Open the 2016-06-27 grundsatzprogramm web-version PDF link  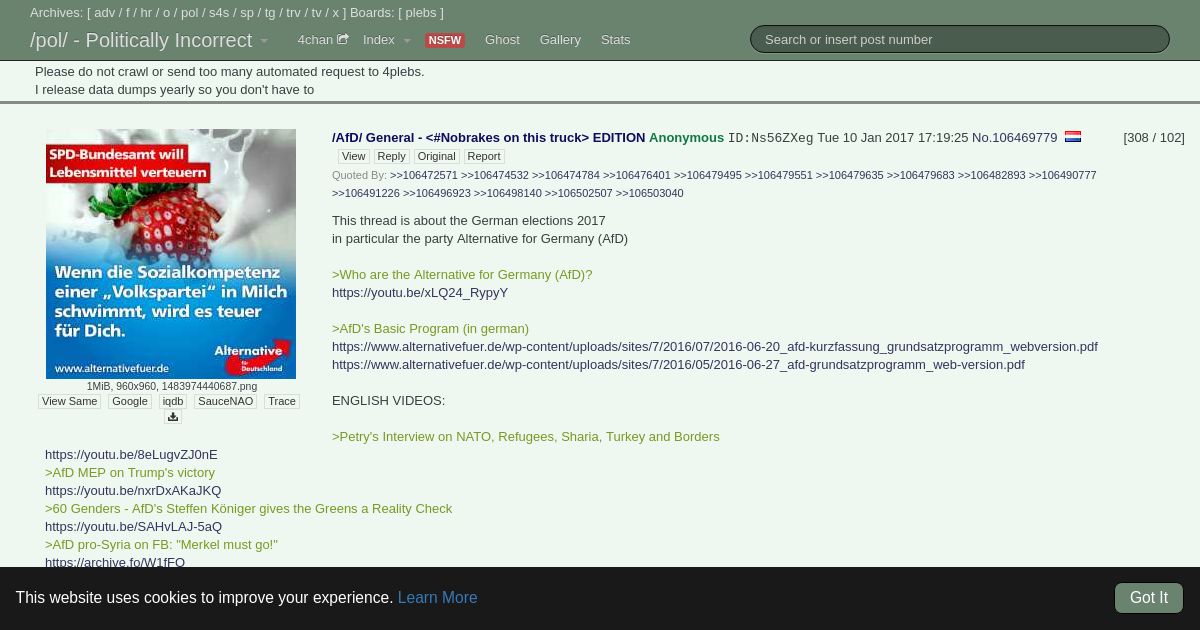[x=678, y=365]
